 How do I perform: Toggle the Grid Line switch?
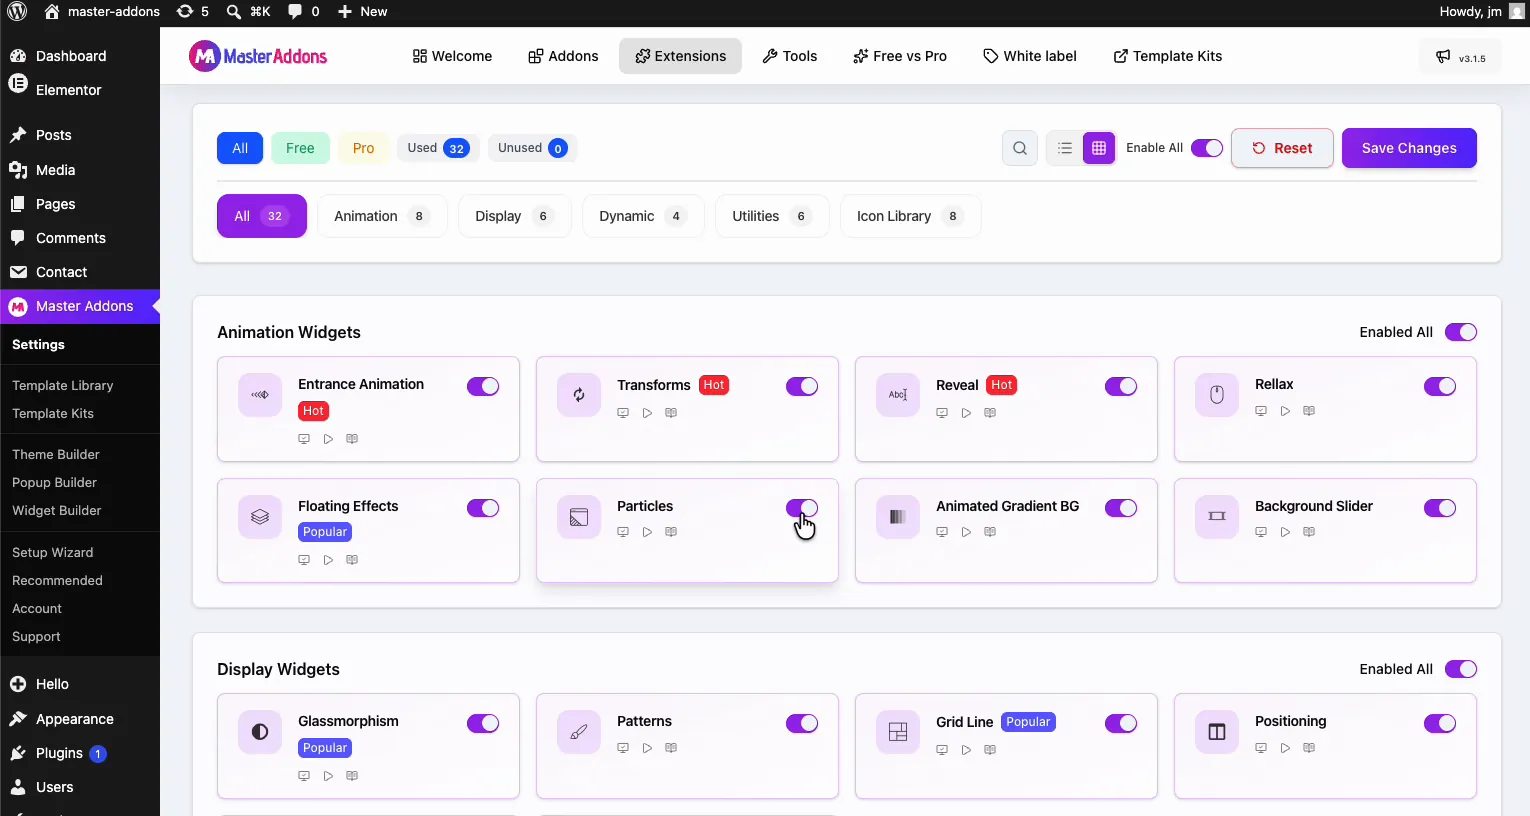click(1121, 723)
